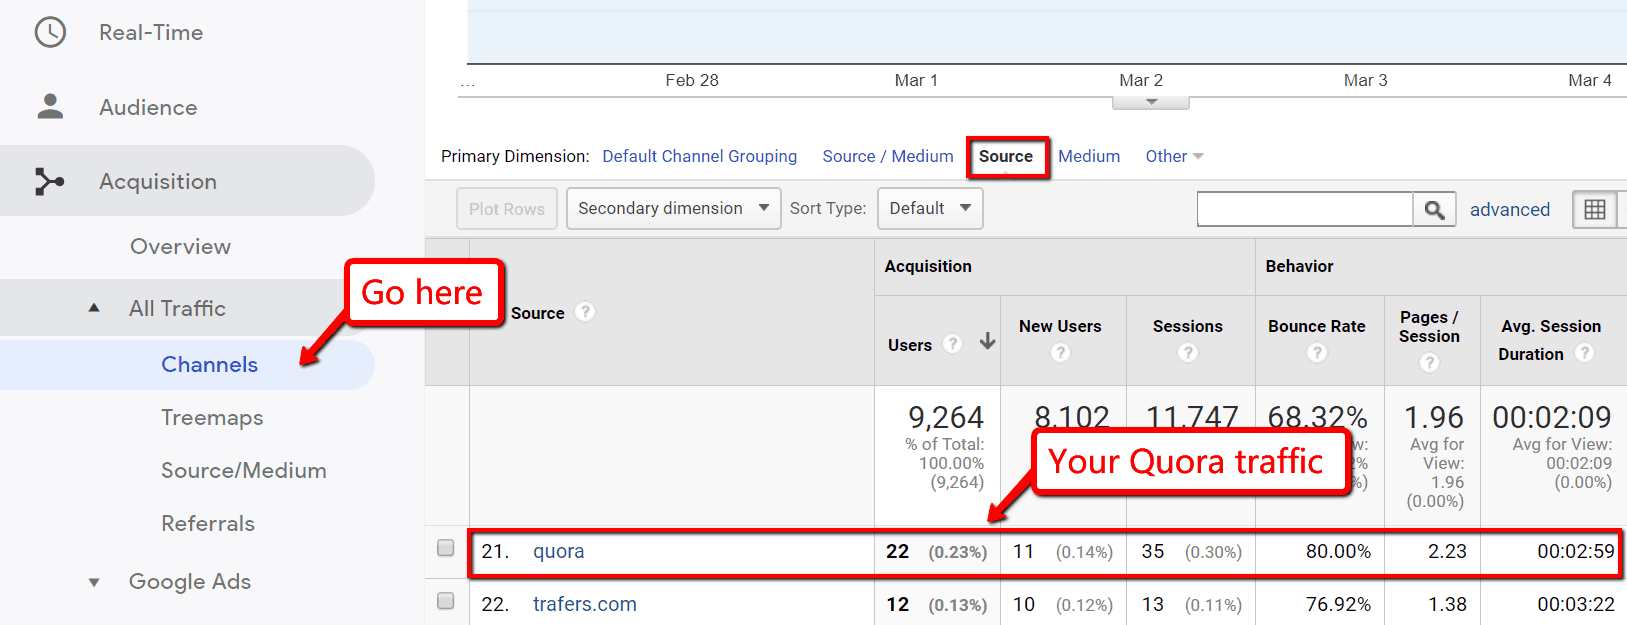Click the Acquisition branching icon

[x=49, y=181]
